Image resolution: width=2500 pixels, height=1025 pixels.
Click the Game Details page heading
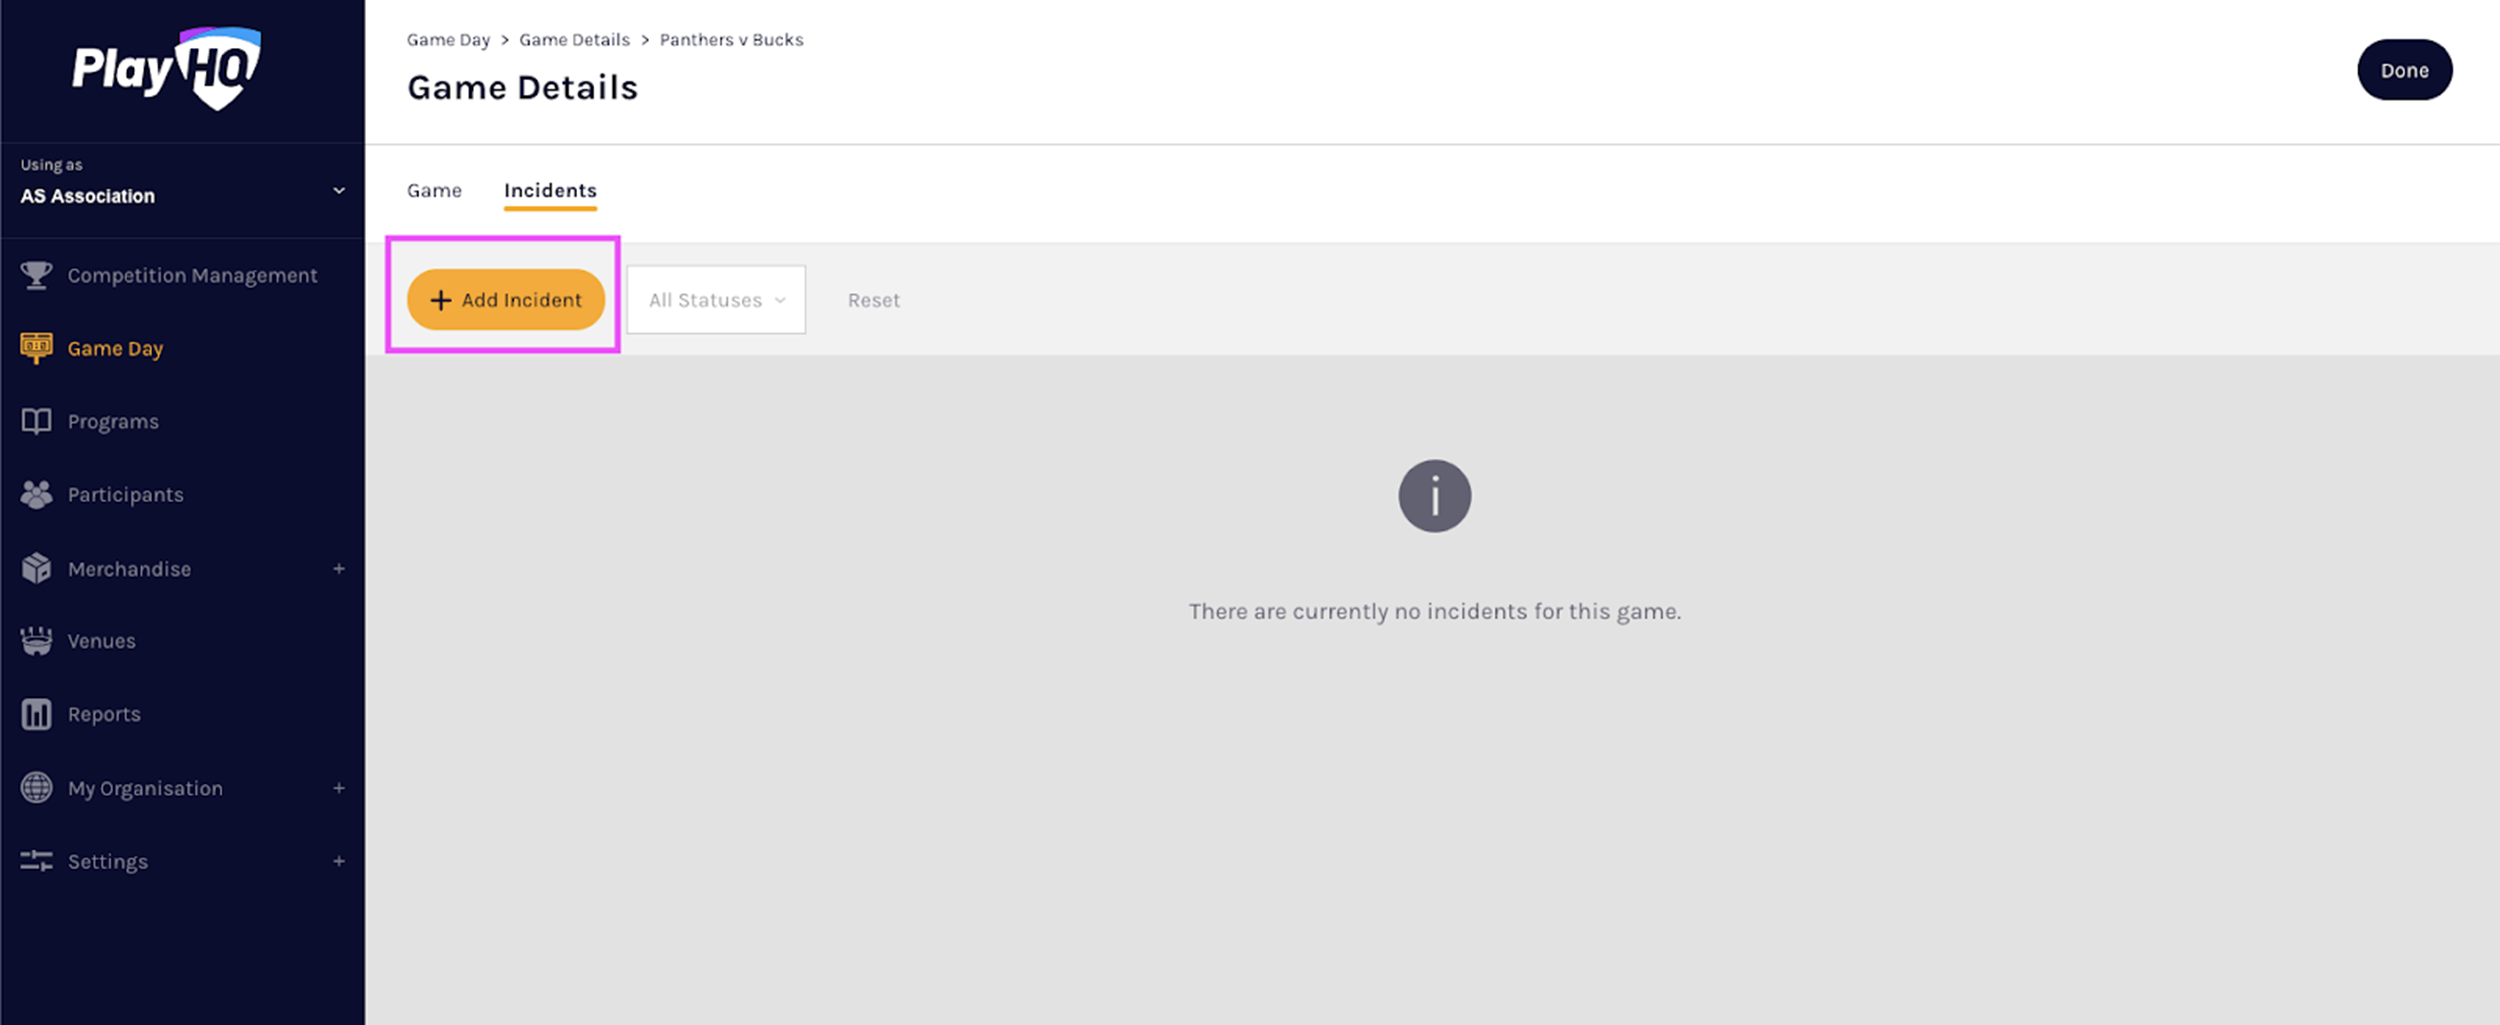522,88
